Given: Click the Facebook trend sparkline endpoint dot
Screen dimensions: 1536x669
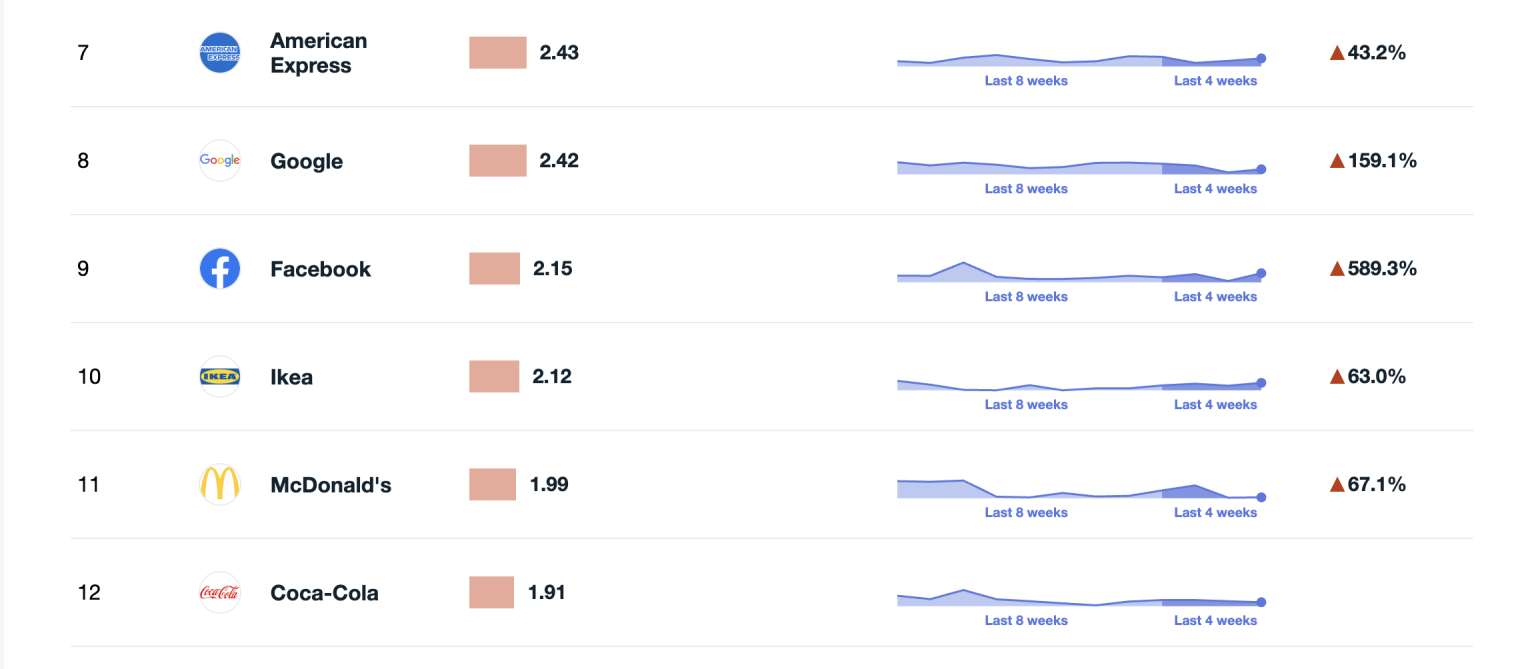Looking at the screenshot, I should (x=1261, y=273).
